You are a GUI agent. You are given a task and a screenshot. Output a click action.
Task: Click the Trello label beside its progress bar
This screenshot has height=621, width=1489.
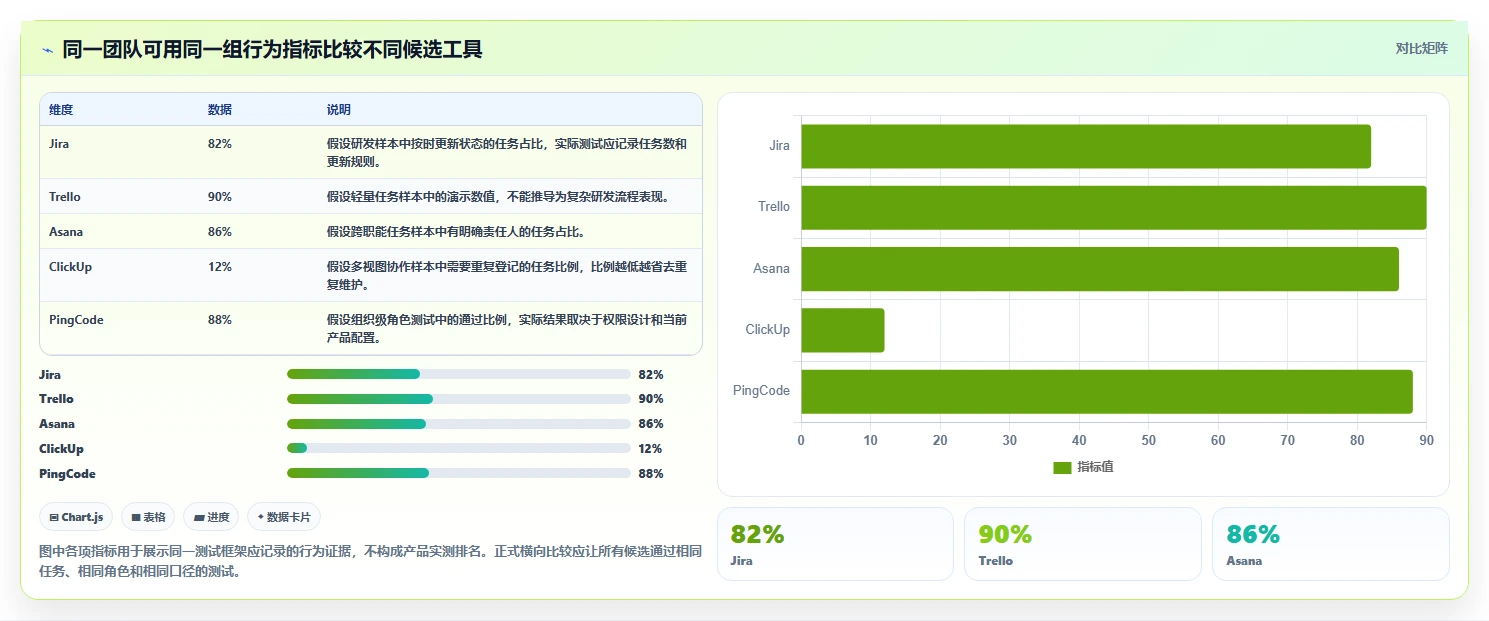point(56,399)
